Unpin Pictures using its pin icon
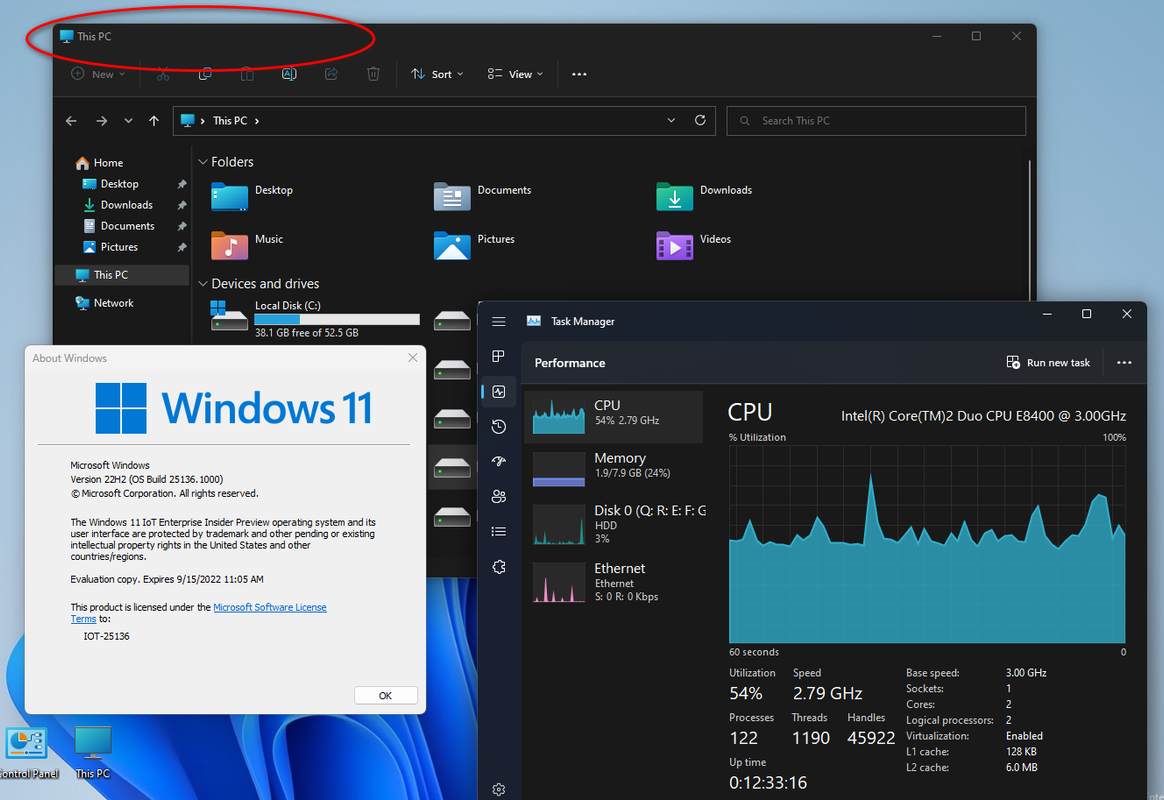 click(x=182, y=247)
